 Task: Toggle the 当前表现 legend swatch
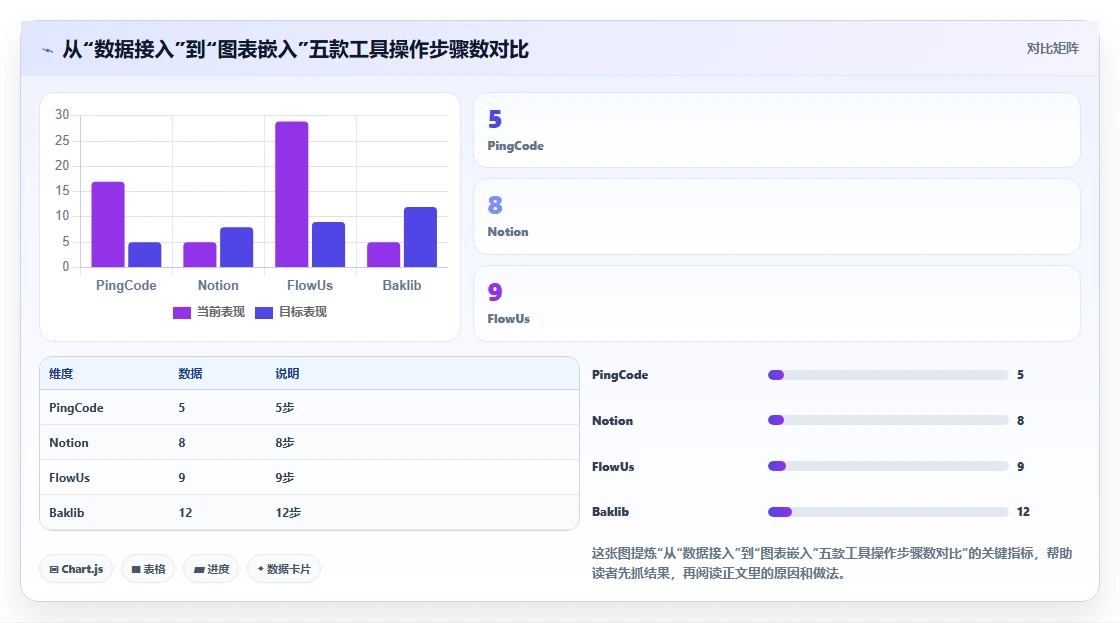tap(181, 312)
